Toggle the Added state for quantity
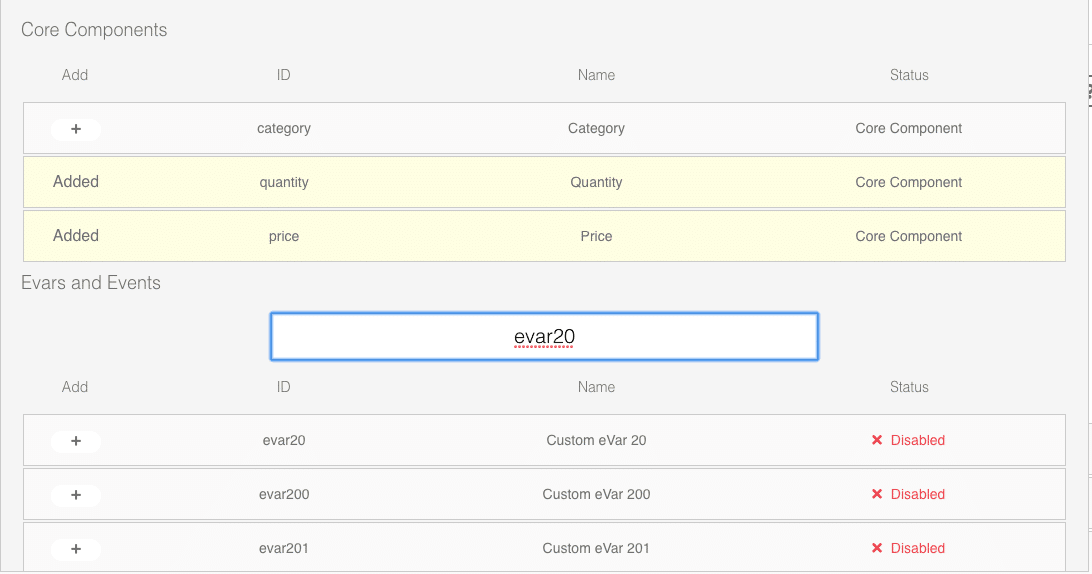This screenshot has height=574, width=1092. tap(76, 182)
